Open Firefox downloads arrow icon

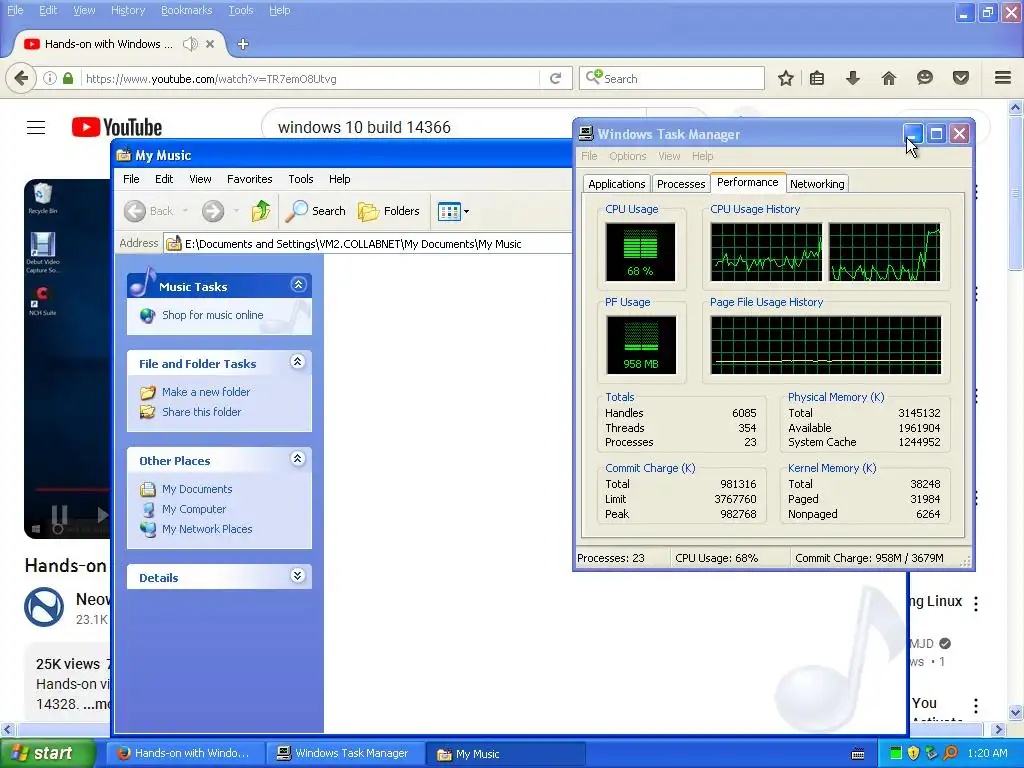[x=853, y=78]
